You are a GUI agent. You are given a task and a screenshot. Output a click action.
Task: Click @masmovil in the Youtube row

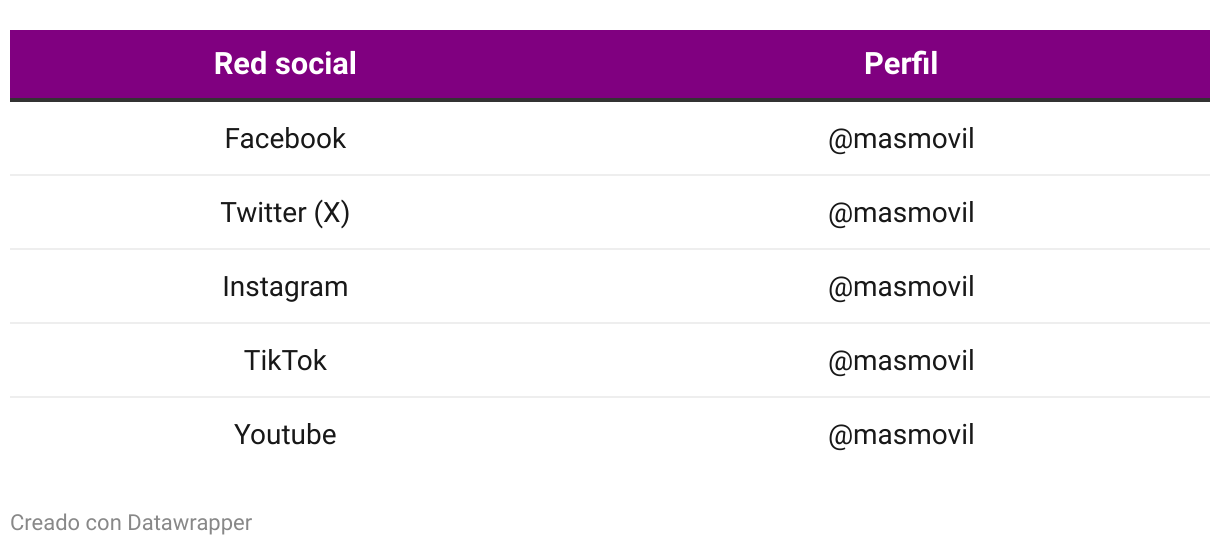tap(900, 435)
